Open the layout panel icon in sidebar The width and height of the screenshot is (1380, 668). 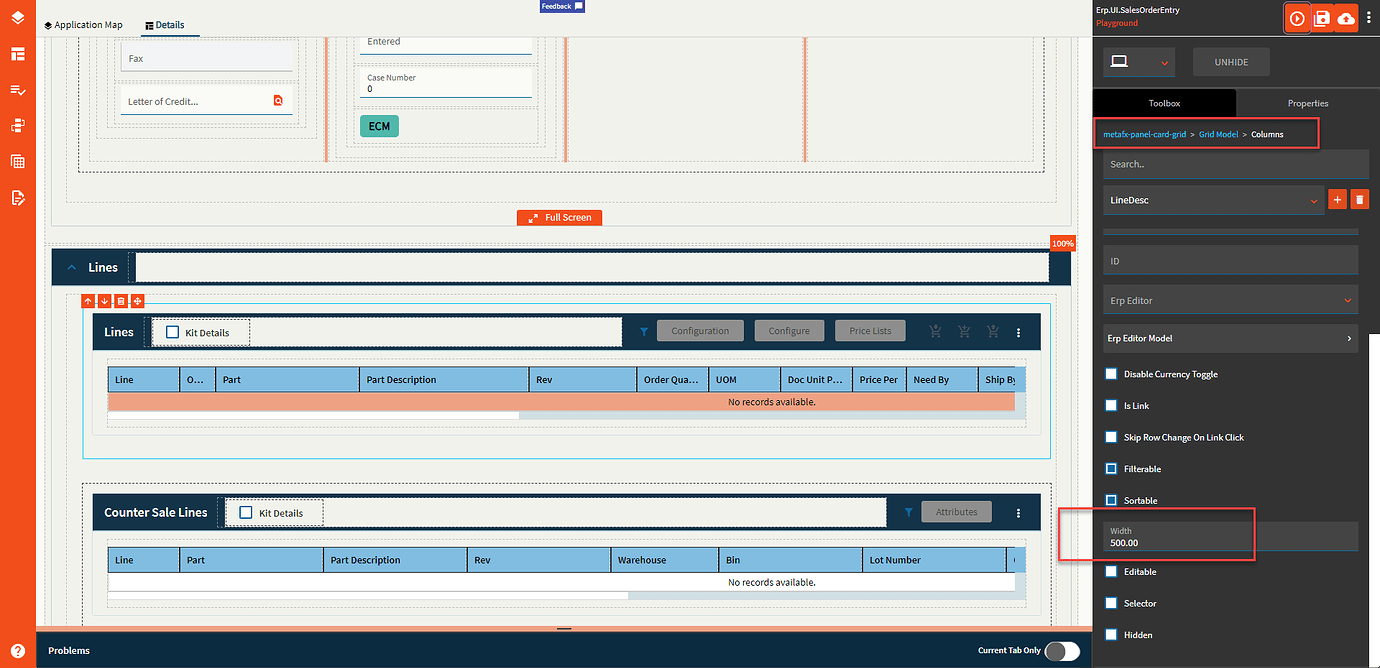pyautogui.click(x=18, y=53)
